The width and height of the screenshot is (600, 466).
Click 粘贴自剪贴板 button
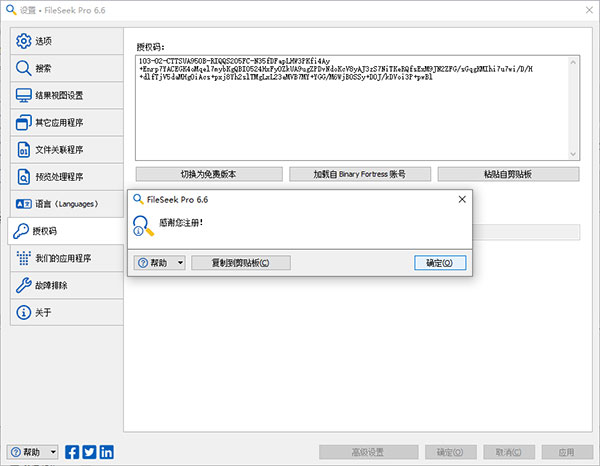[508, 174]
